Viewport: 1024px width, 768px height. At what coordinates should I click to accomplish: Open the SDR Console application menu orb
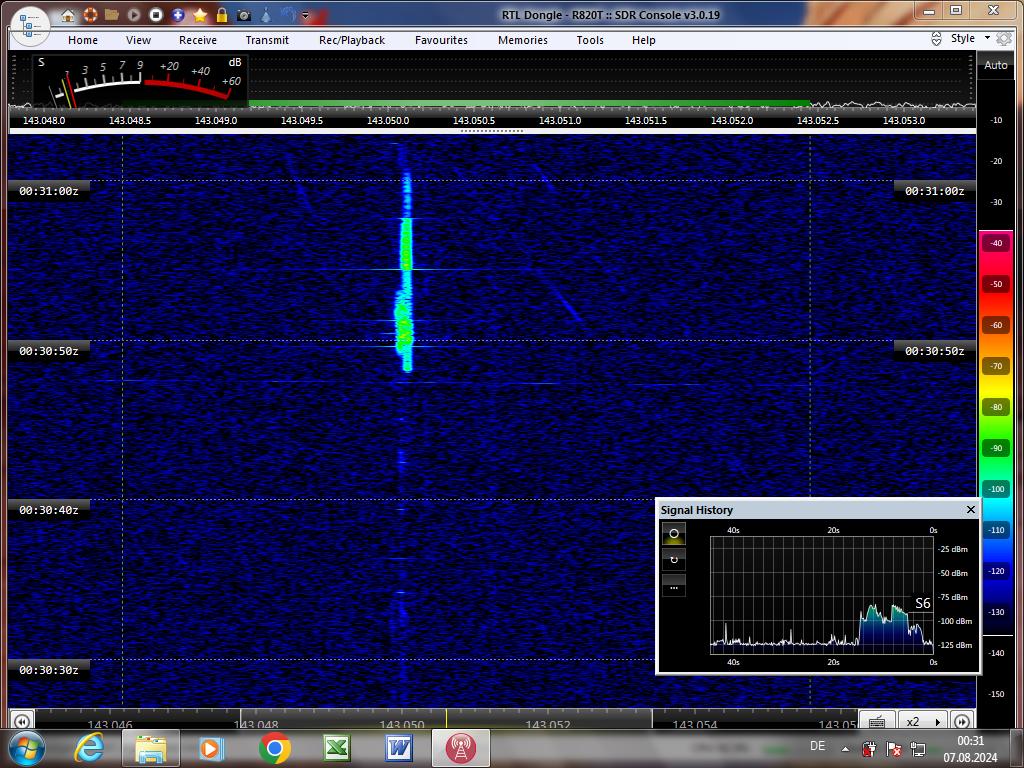[30, 26]
